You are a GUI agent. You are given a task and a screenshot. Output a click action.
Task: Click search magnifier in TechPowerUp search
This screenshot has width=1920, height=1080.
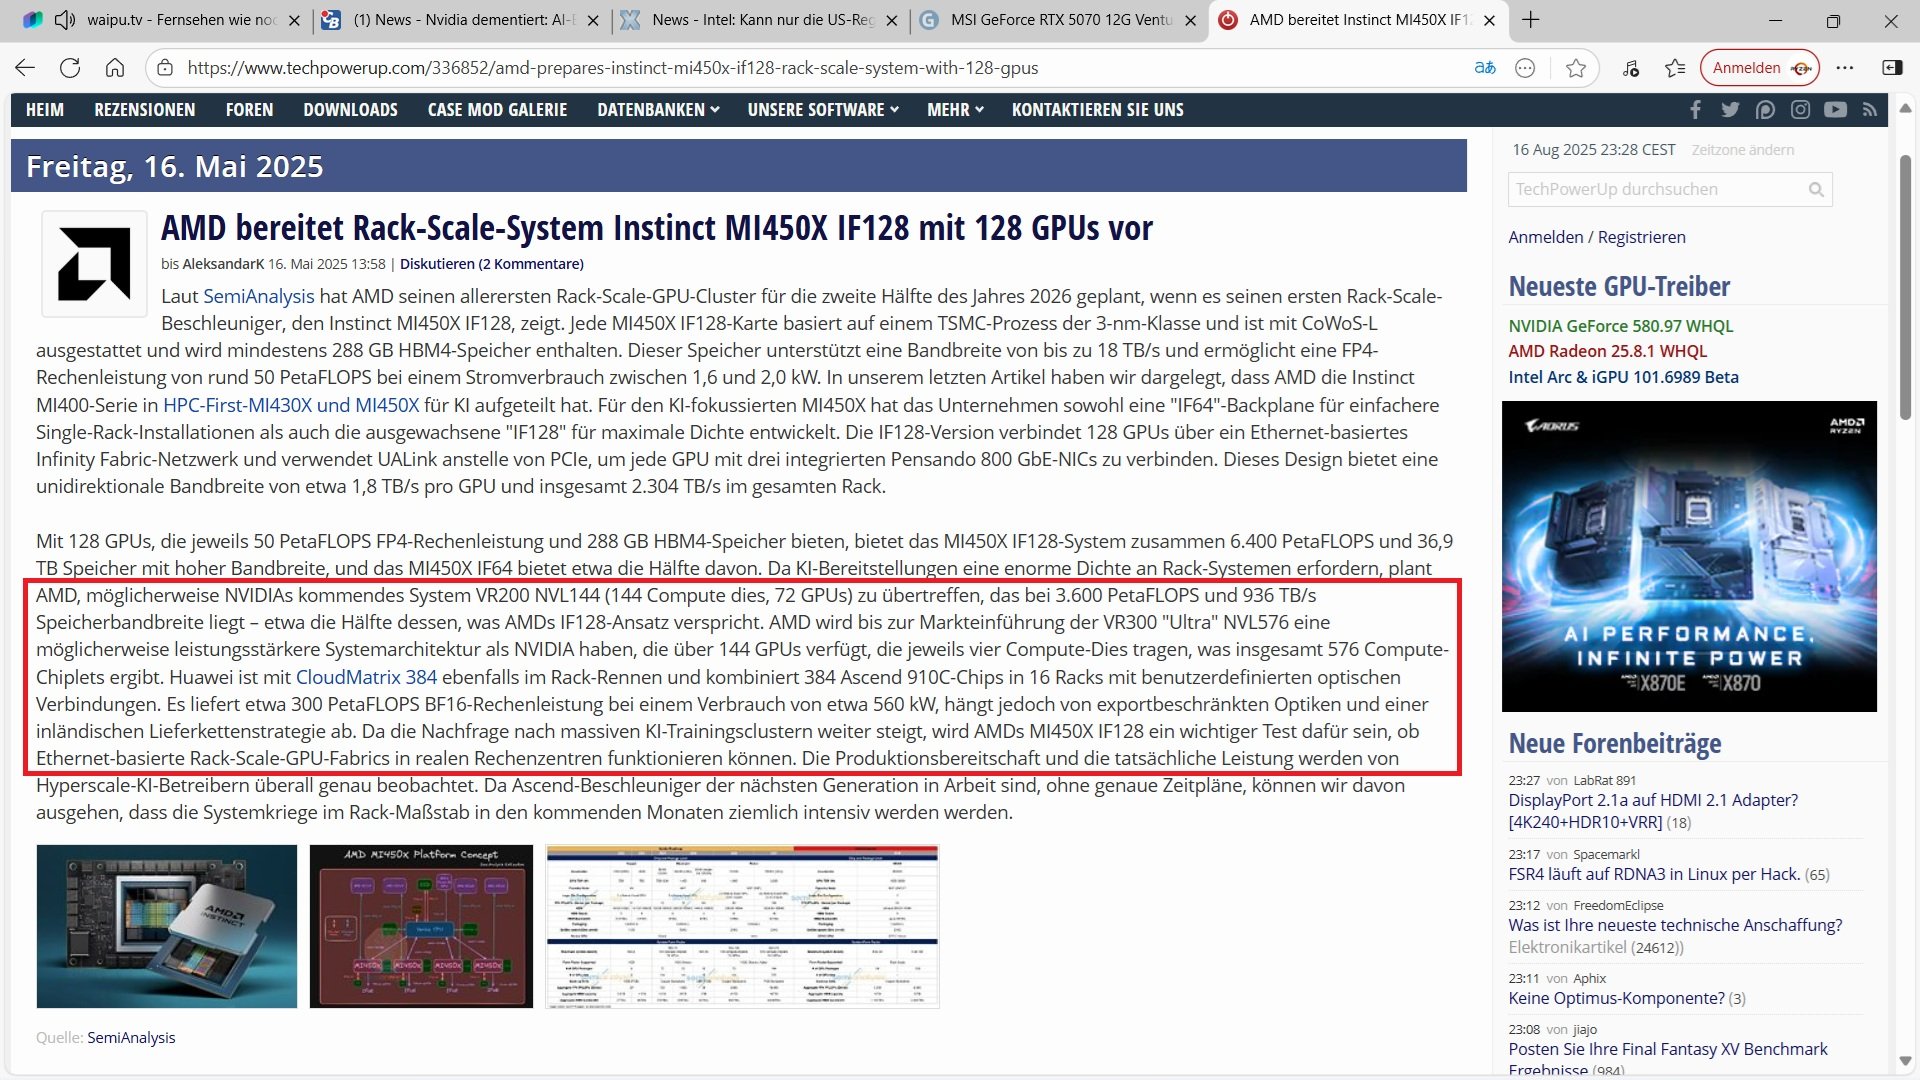[x=1816, y=189]
